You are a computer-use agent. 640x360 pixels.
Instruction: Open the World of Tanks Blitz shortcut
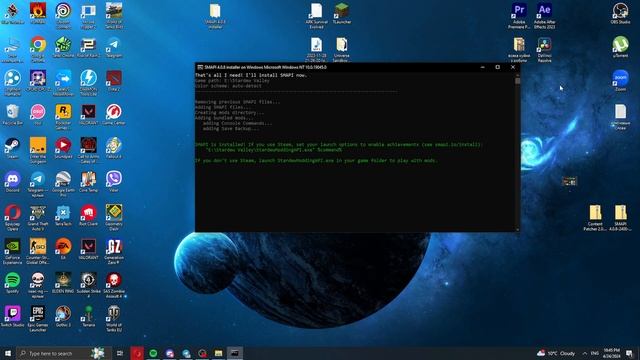click(x=113, y=16)
